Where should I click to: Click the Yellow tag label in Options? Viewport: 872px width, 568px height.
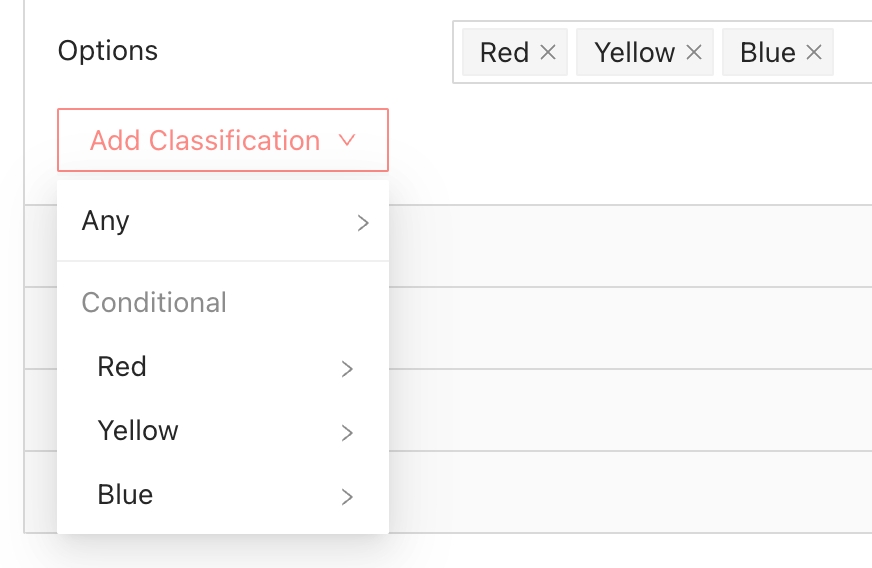point(634,53)
